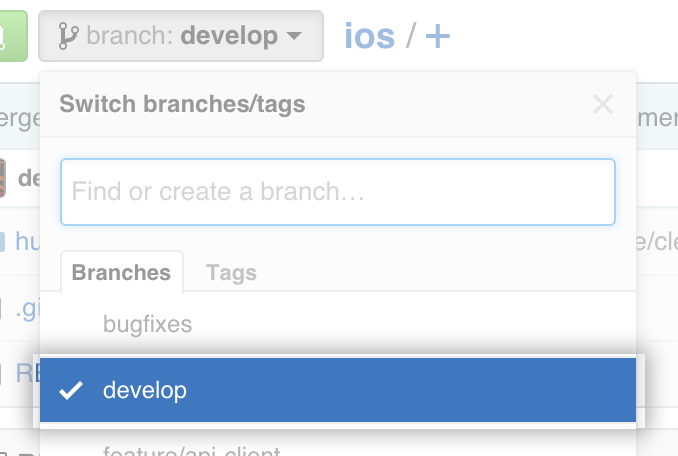Click the folder icon beside "hu"
The width and height of the screenshot is (678, 456).
click(2, 242)
